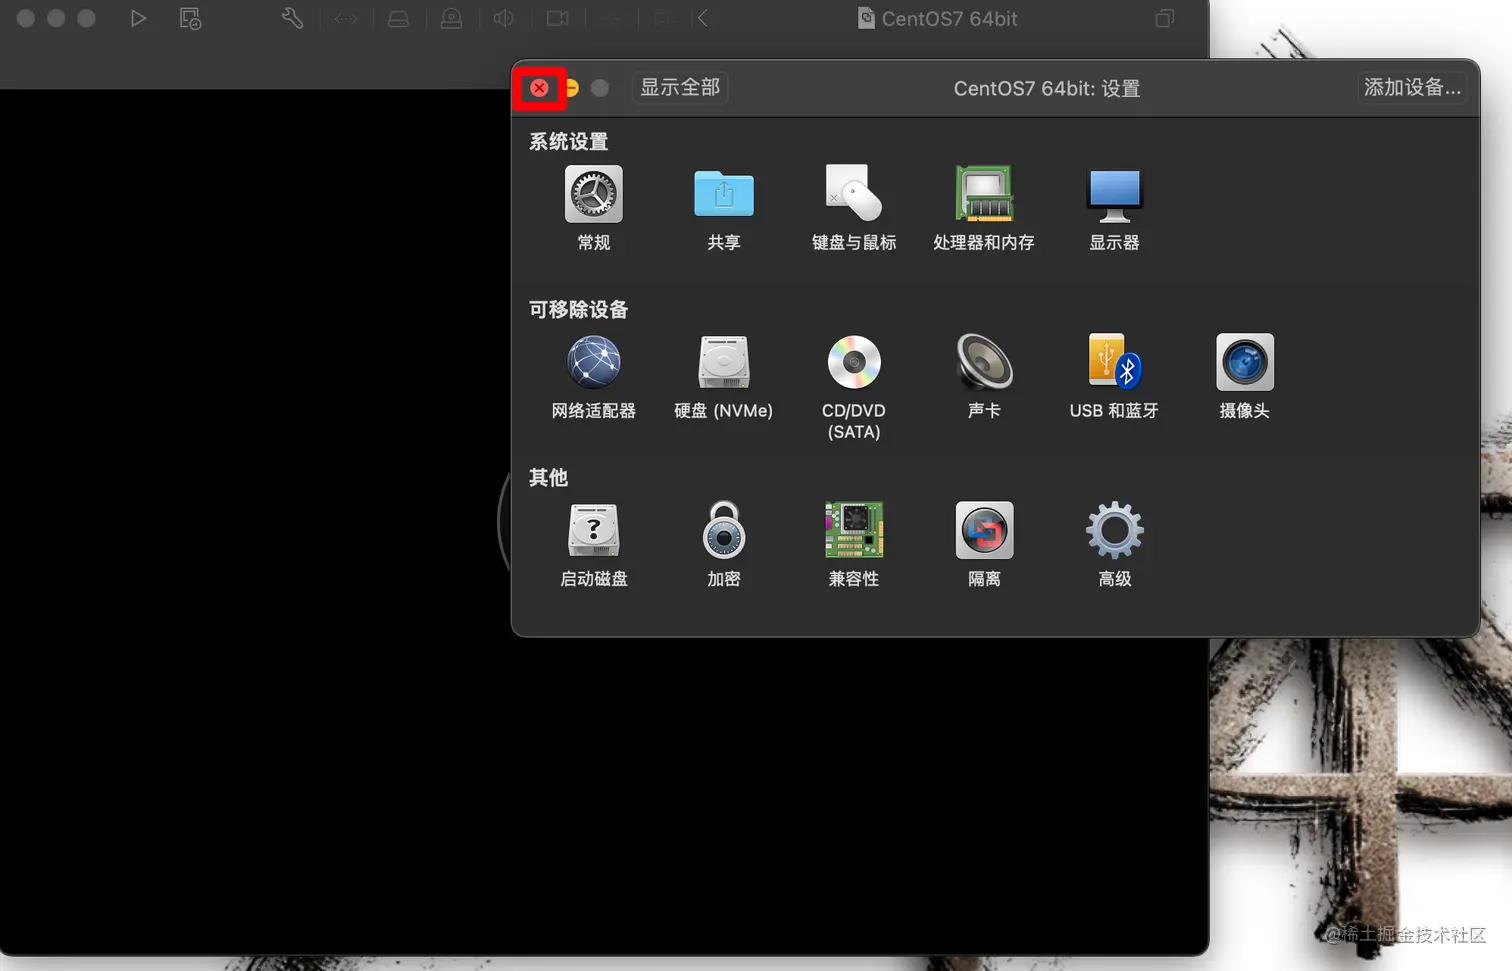Click the wrench settings icon in toolbar
Viewport: 1512px width, 971px height.
pos(292,18)
